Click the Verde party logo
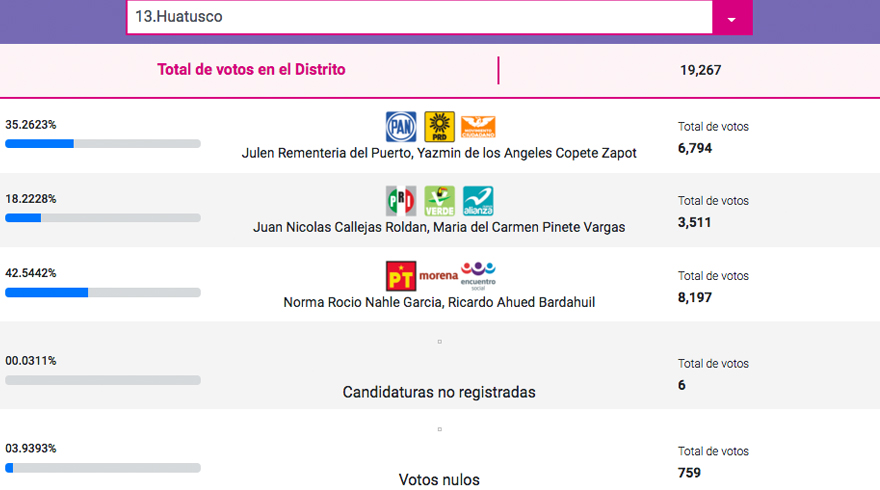 point(439,201)
